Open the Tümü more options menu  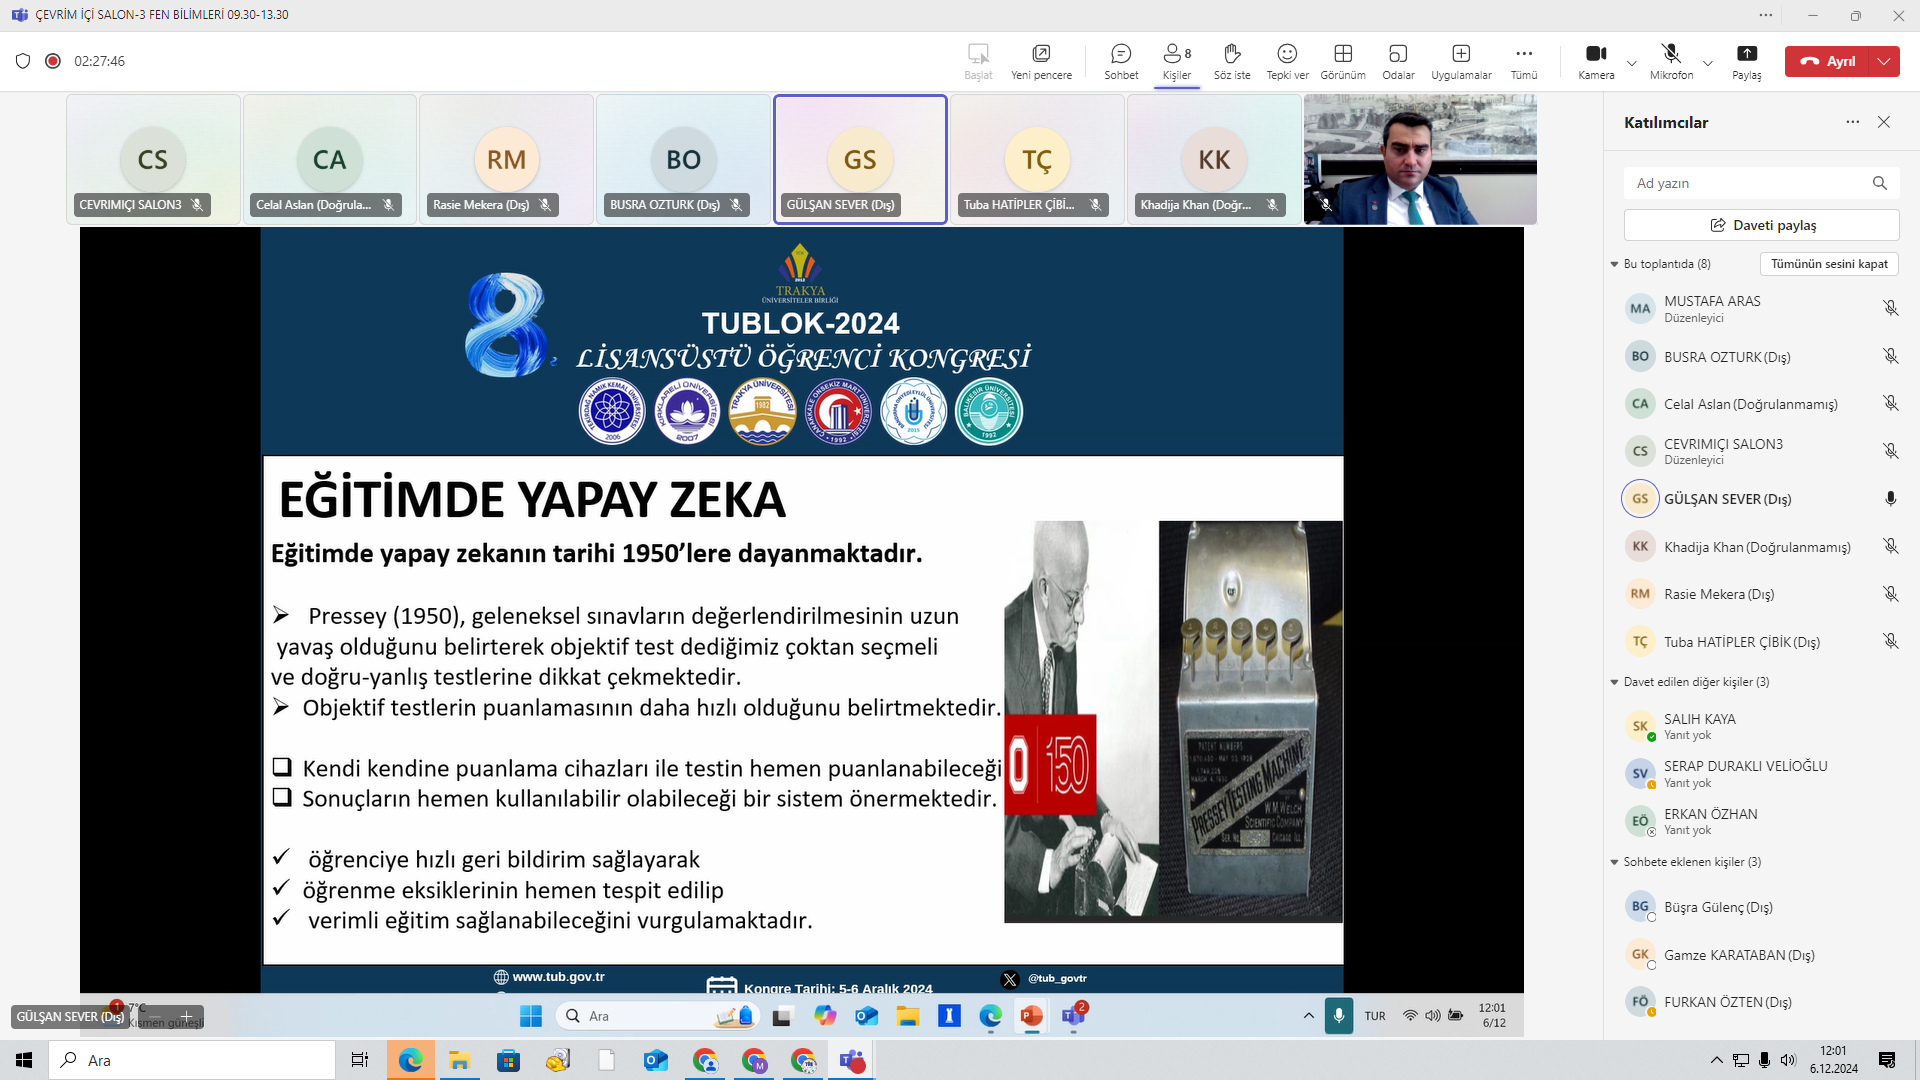pos(1524,61)
